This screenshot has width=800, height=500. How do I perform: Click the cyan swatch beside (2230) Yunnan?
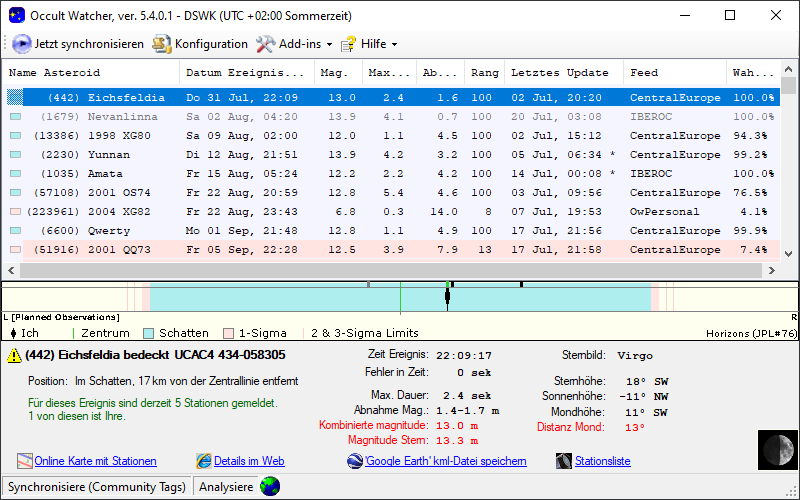(x=15, y=155)
